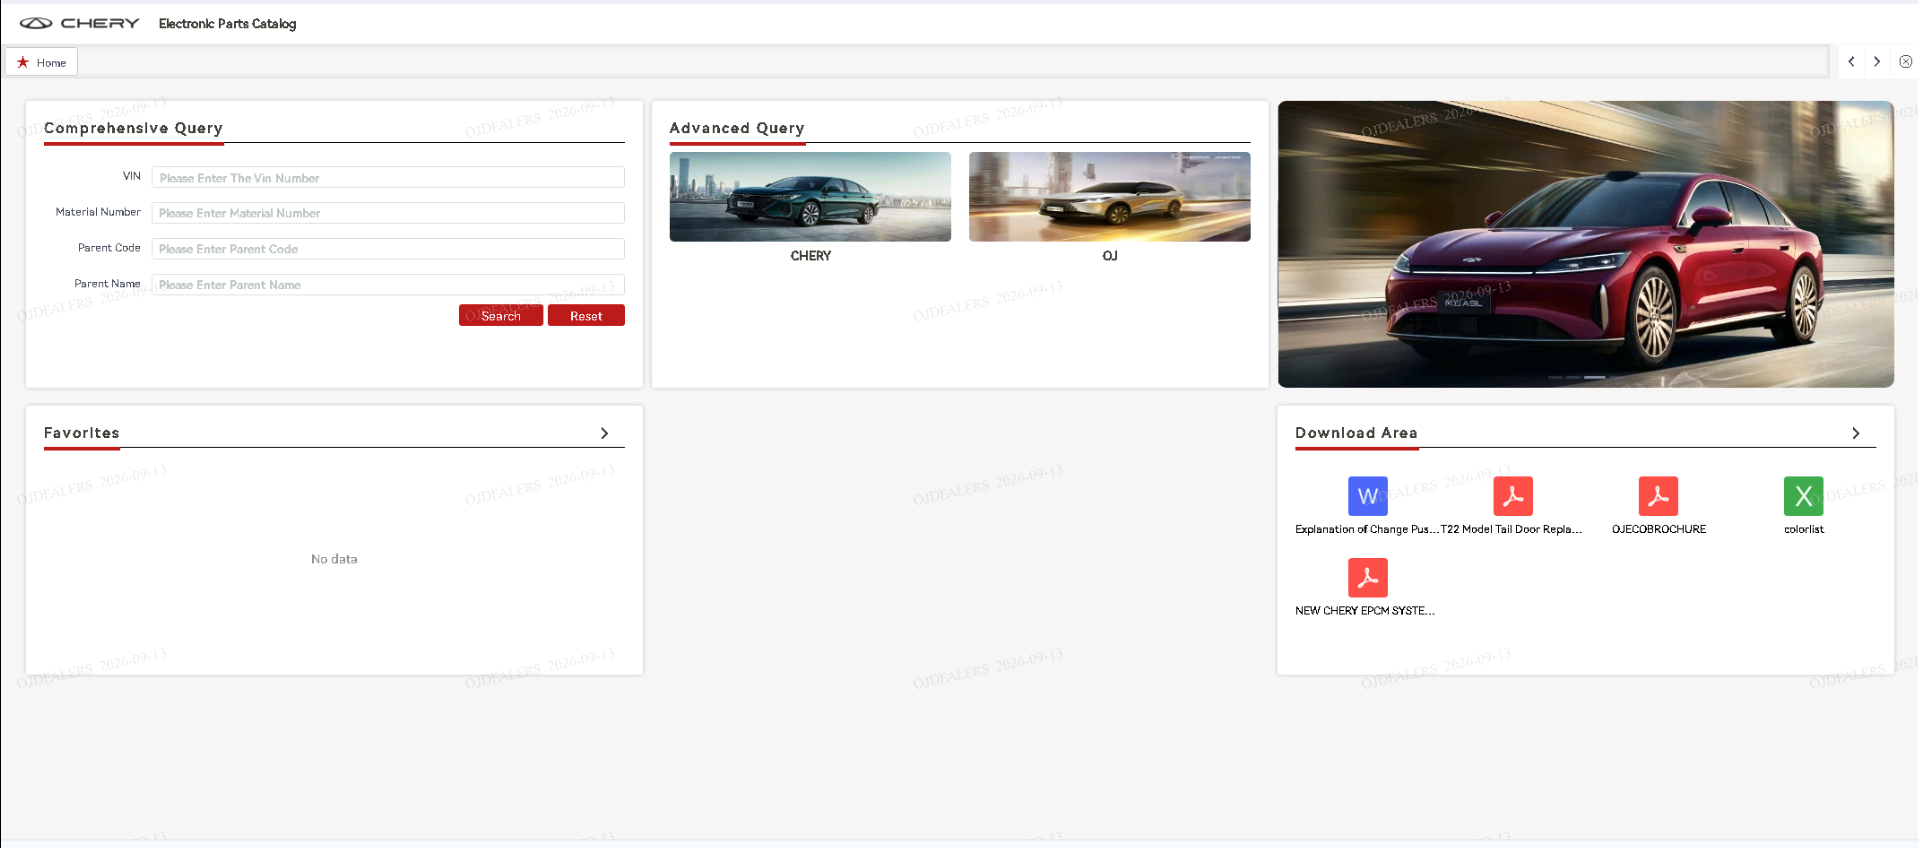Click the Chery logo in header

tap(79, 23)
